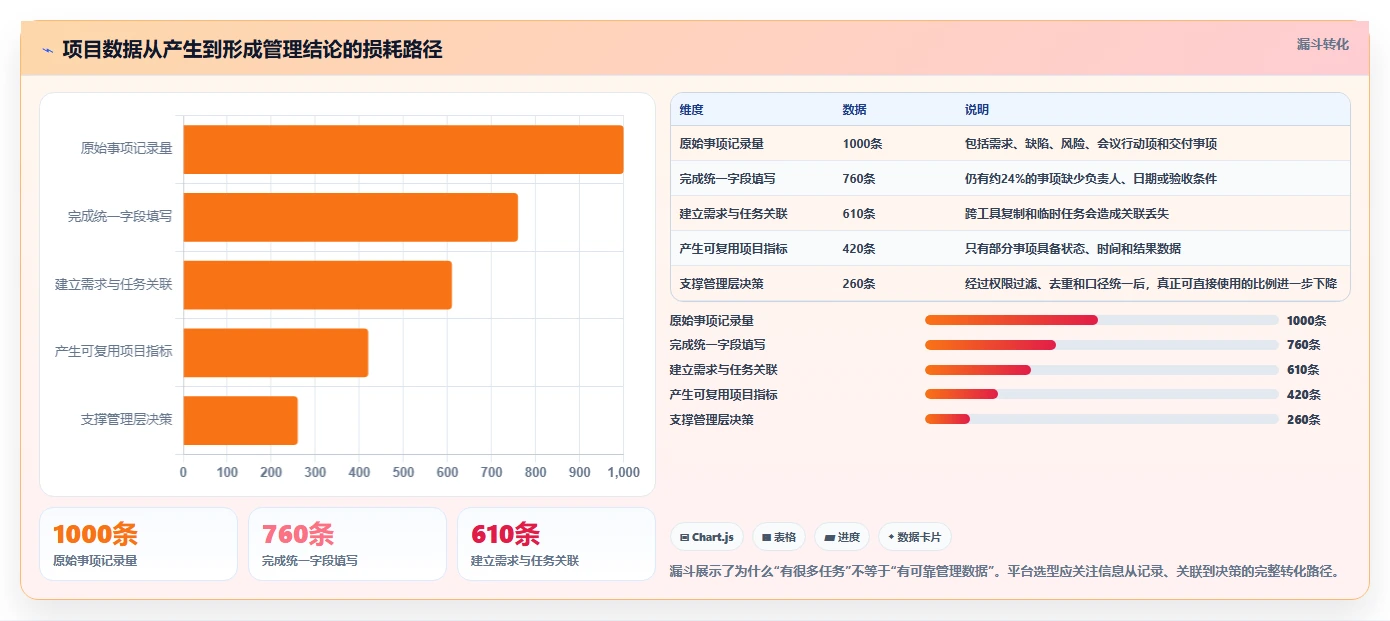Click table cell 产生可复用项目指标

[x=733, y=249]
